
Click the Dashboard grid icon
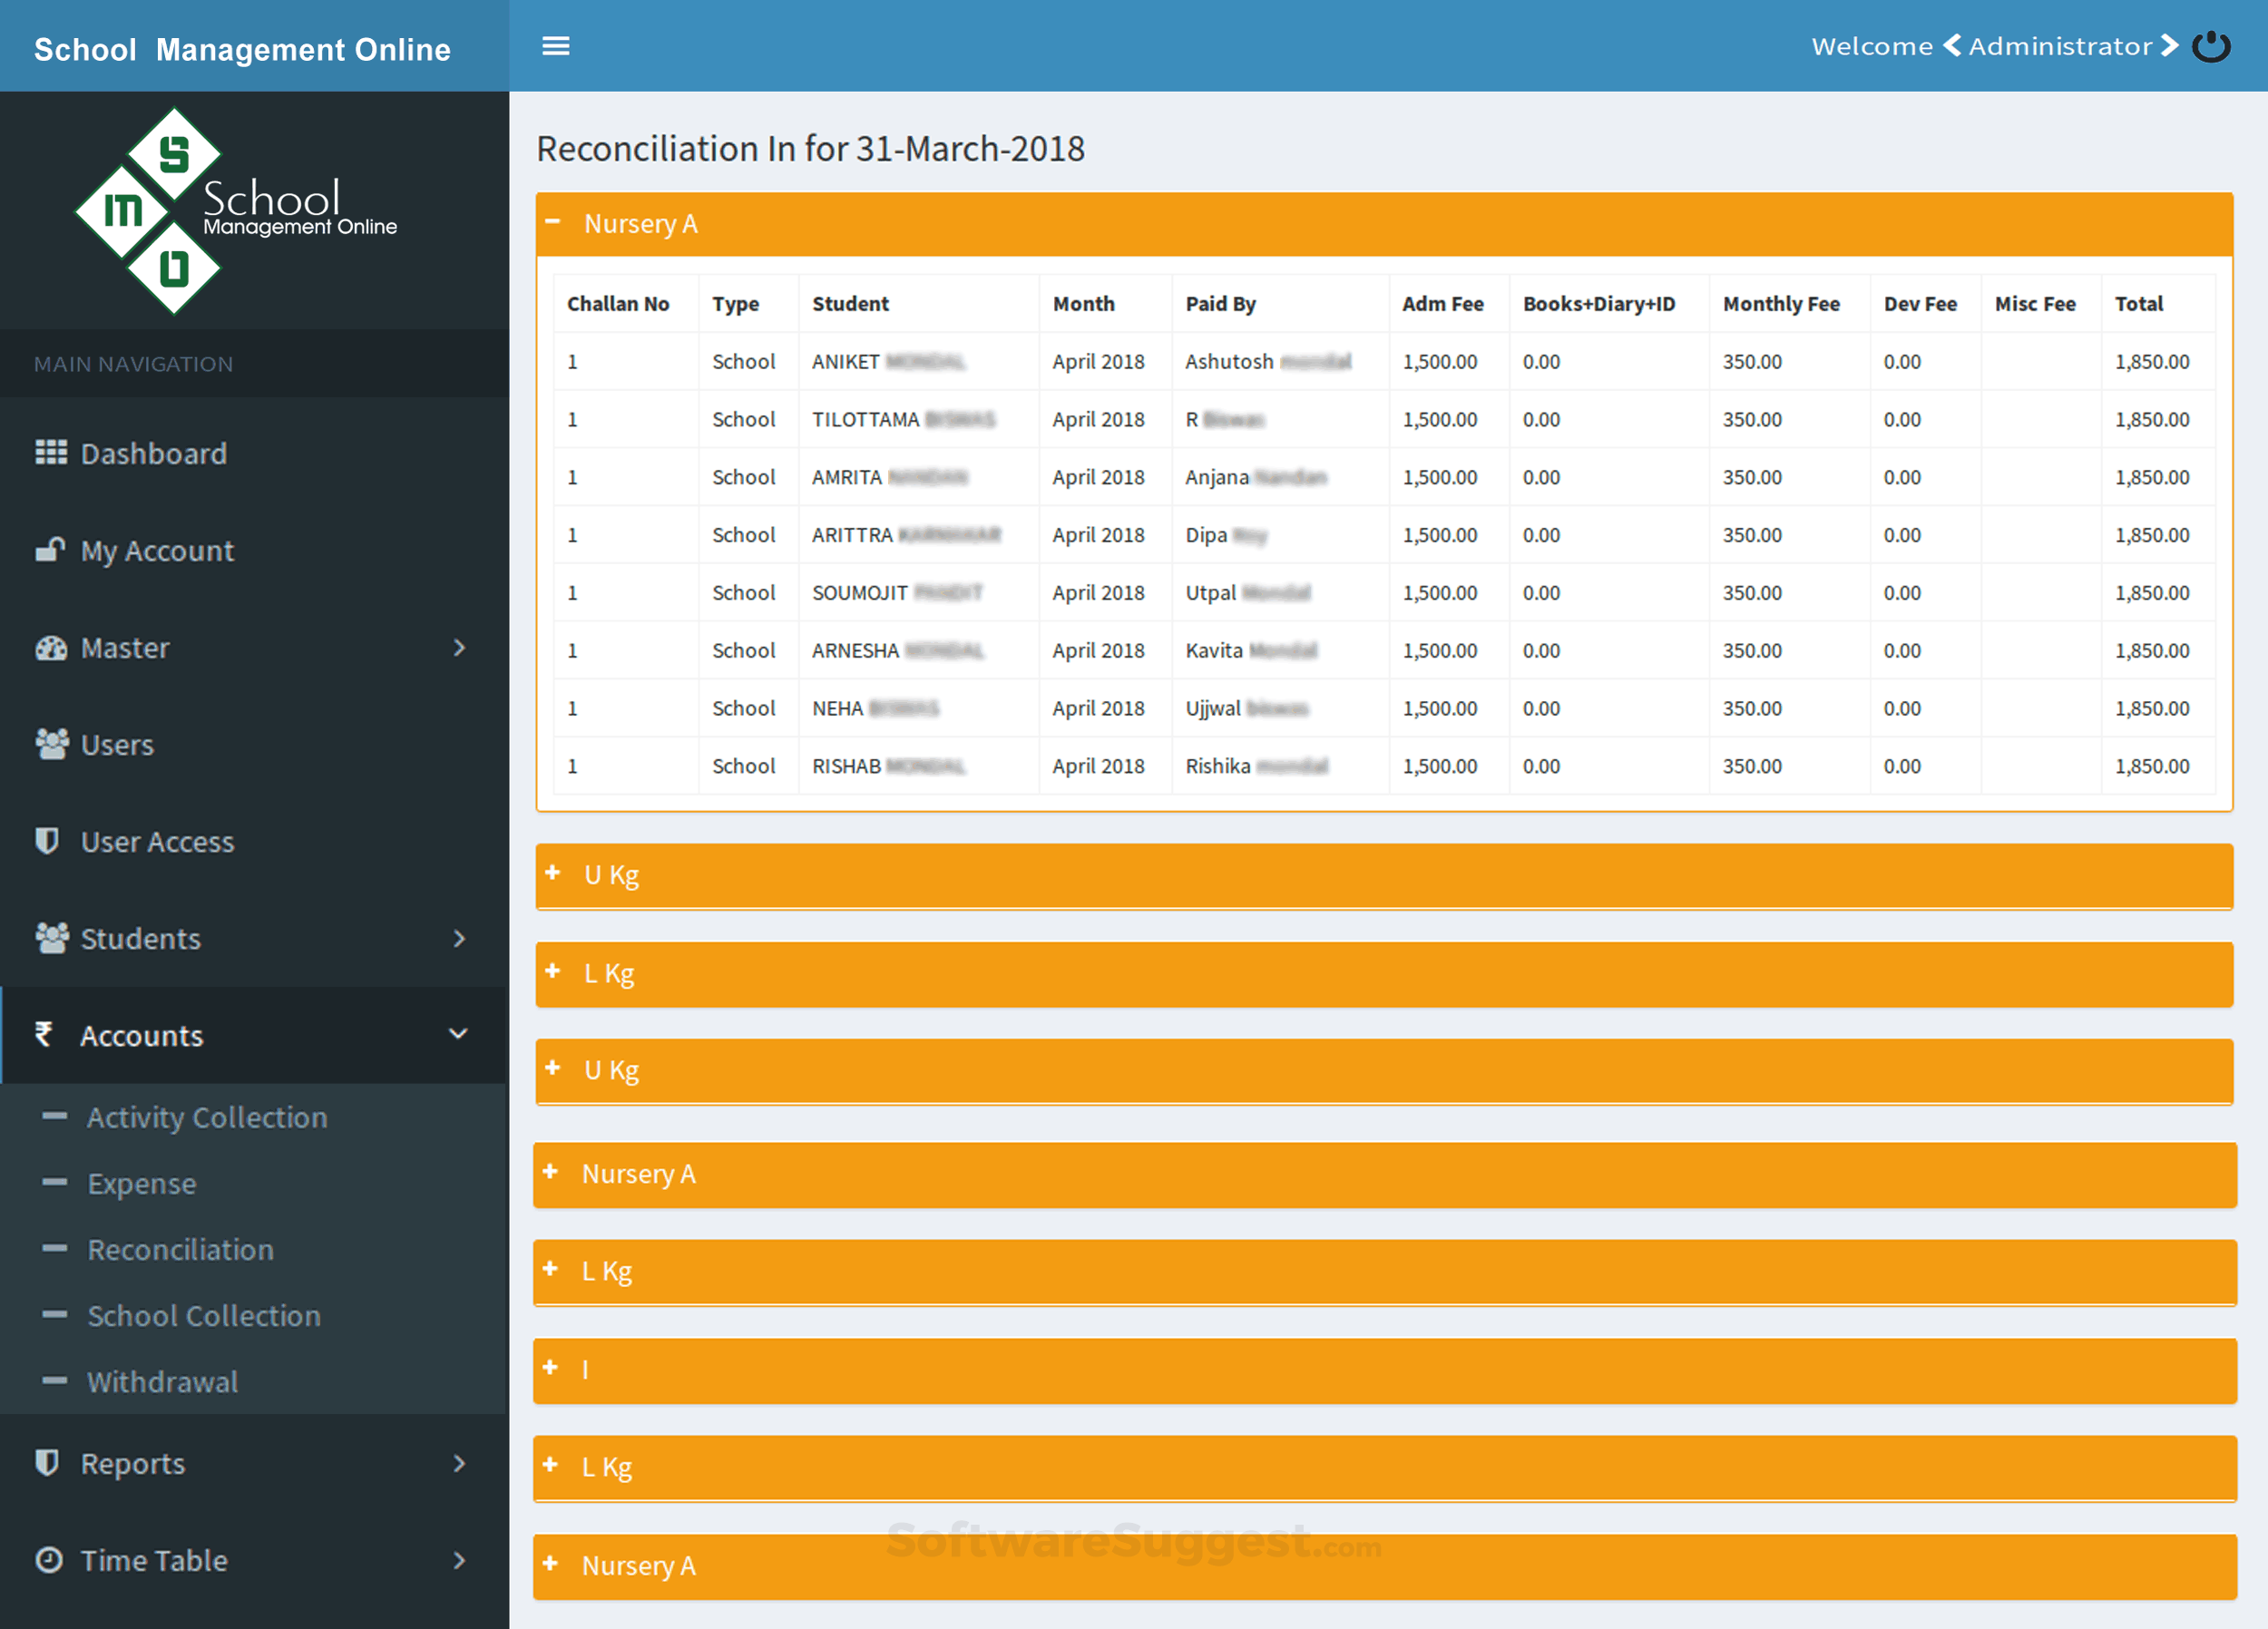click(x=51, y=453)
